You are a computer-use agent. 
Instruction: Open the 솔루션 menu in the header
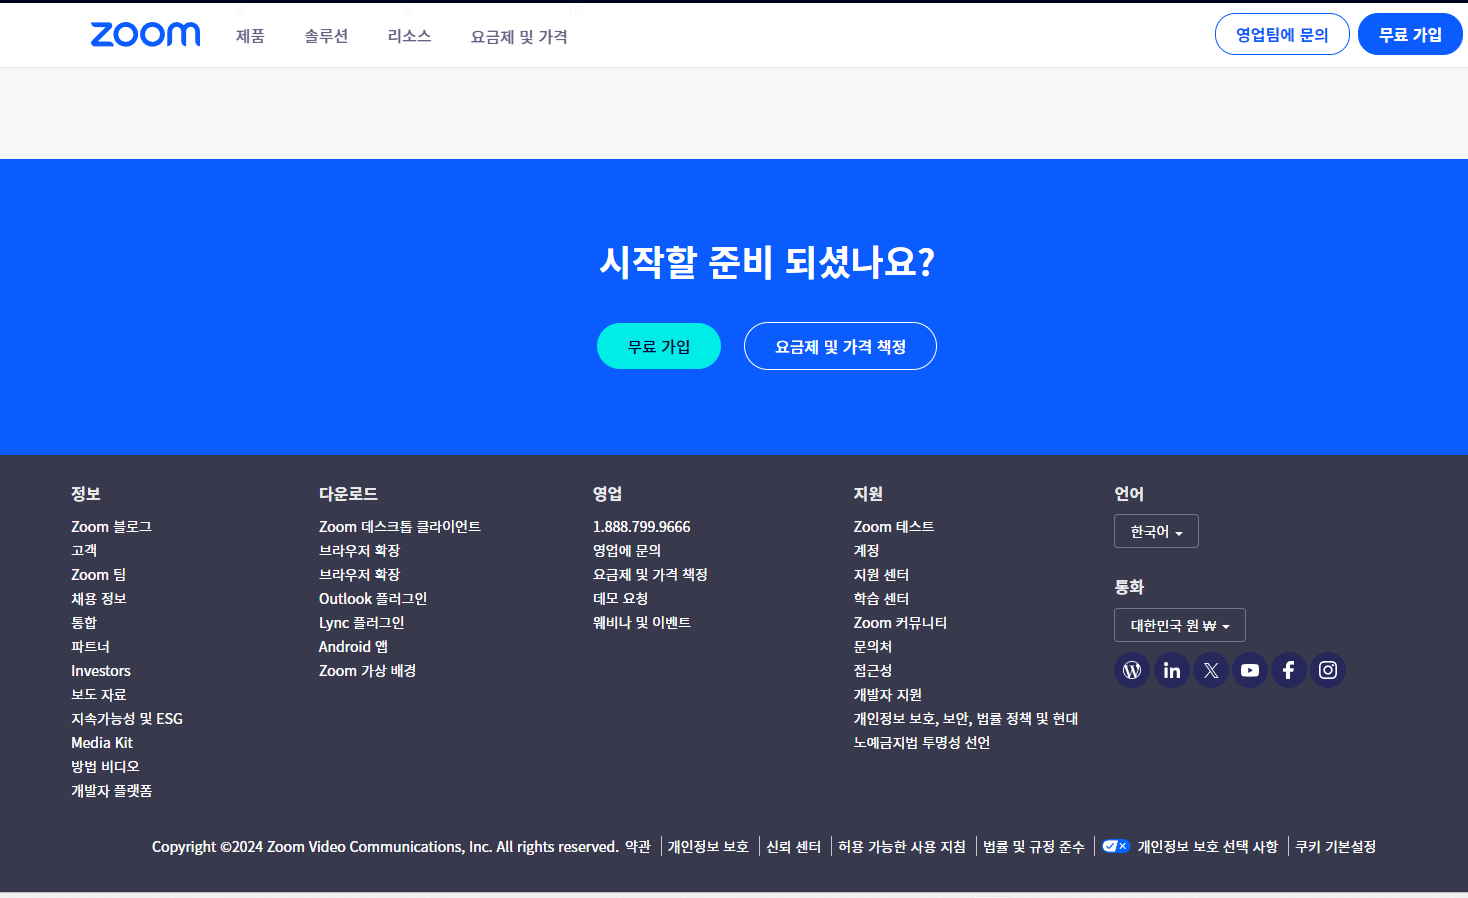coord(326,36)
